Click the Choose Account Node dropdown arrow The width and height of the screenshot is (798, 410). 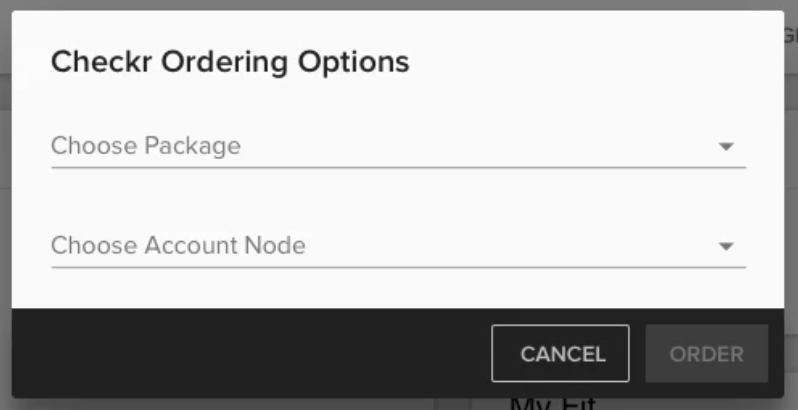(726, 246)
